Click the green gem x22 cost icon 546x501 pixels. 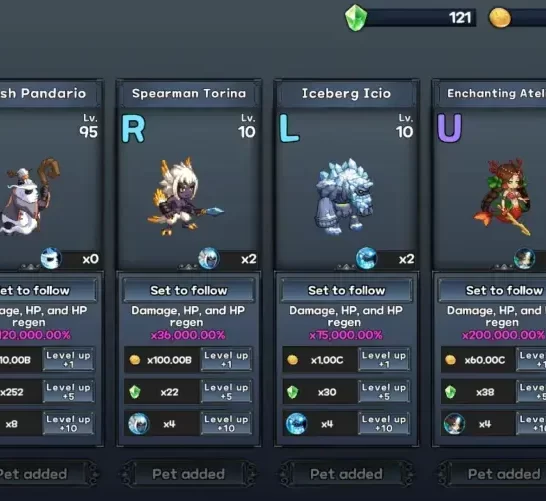click(x=135, y=392)
